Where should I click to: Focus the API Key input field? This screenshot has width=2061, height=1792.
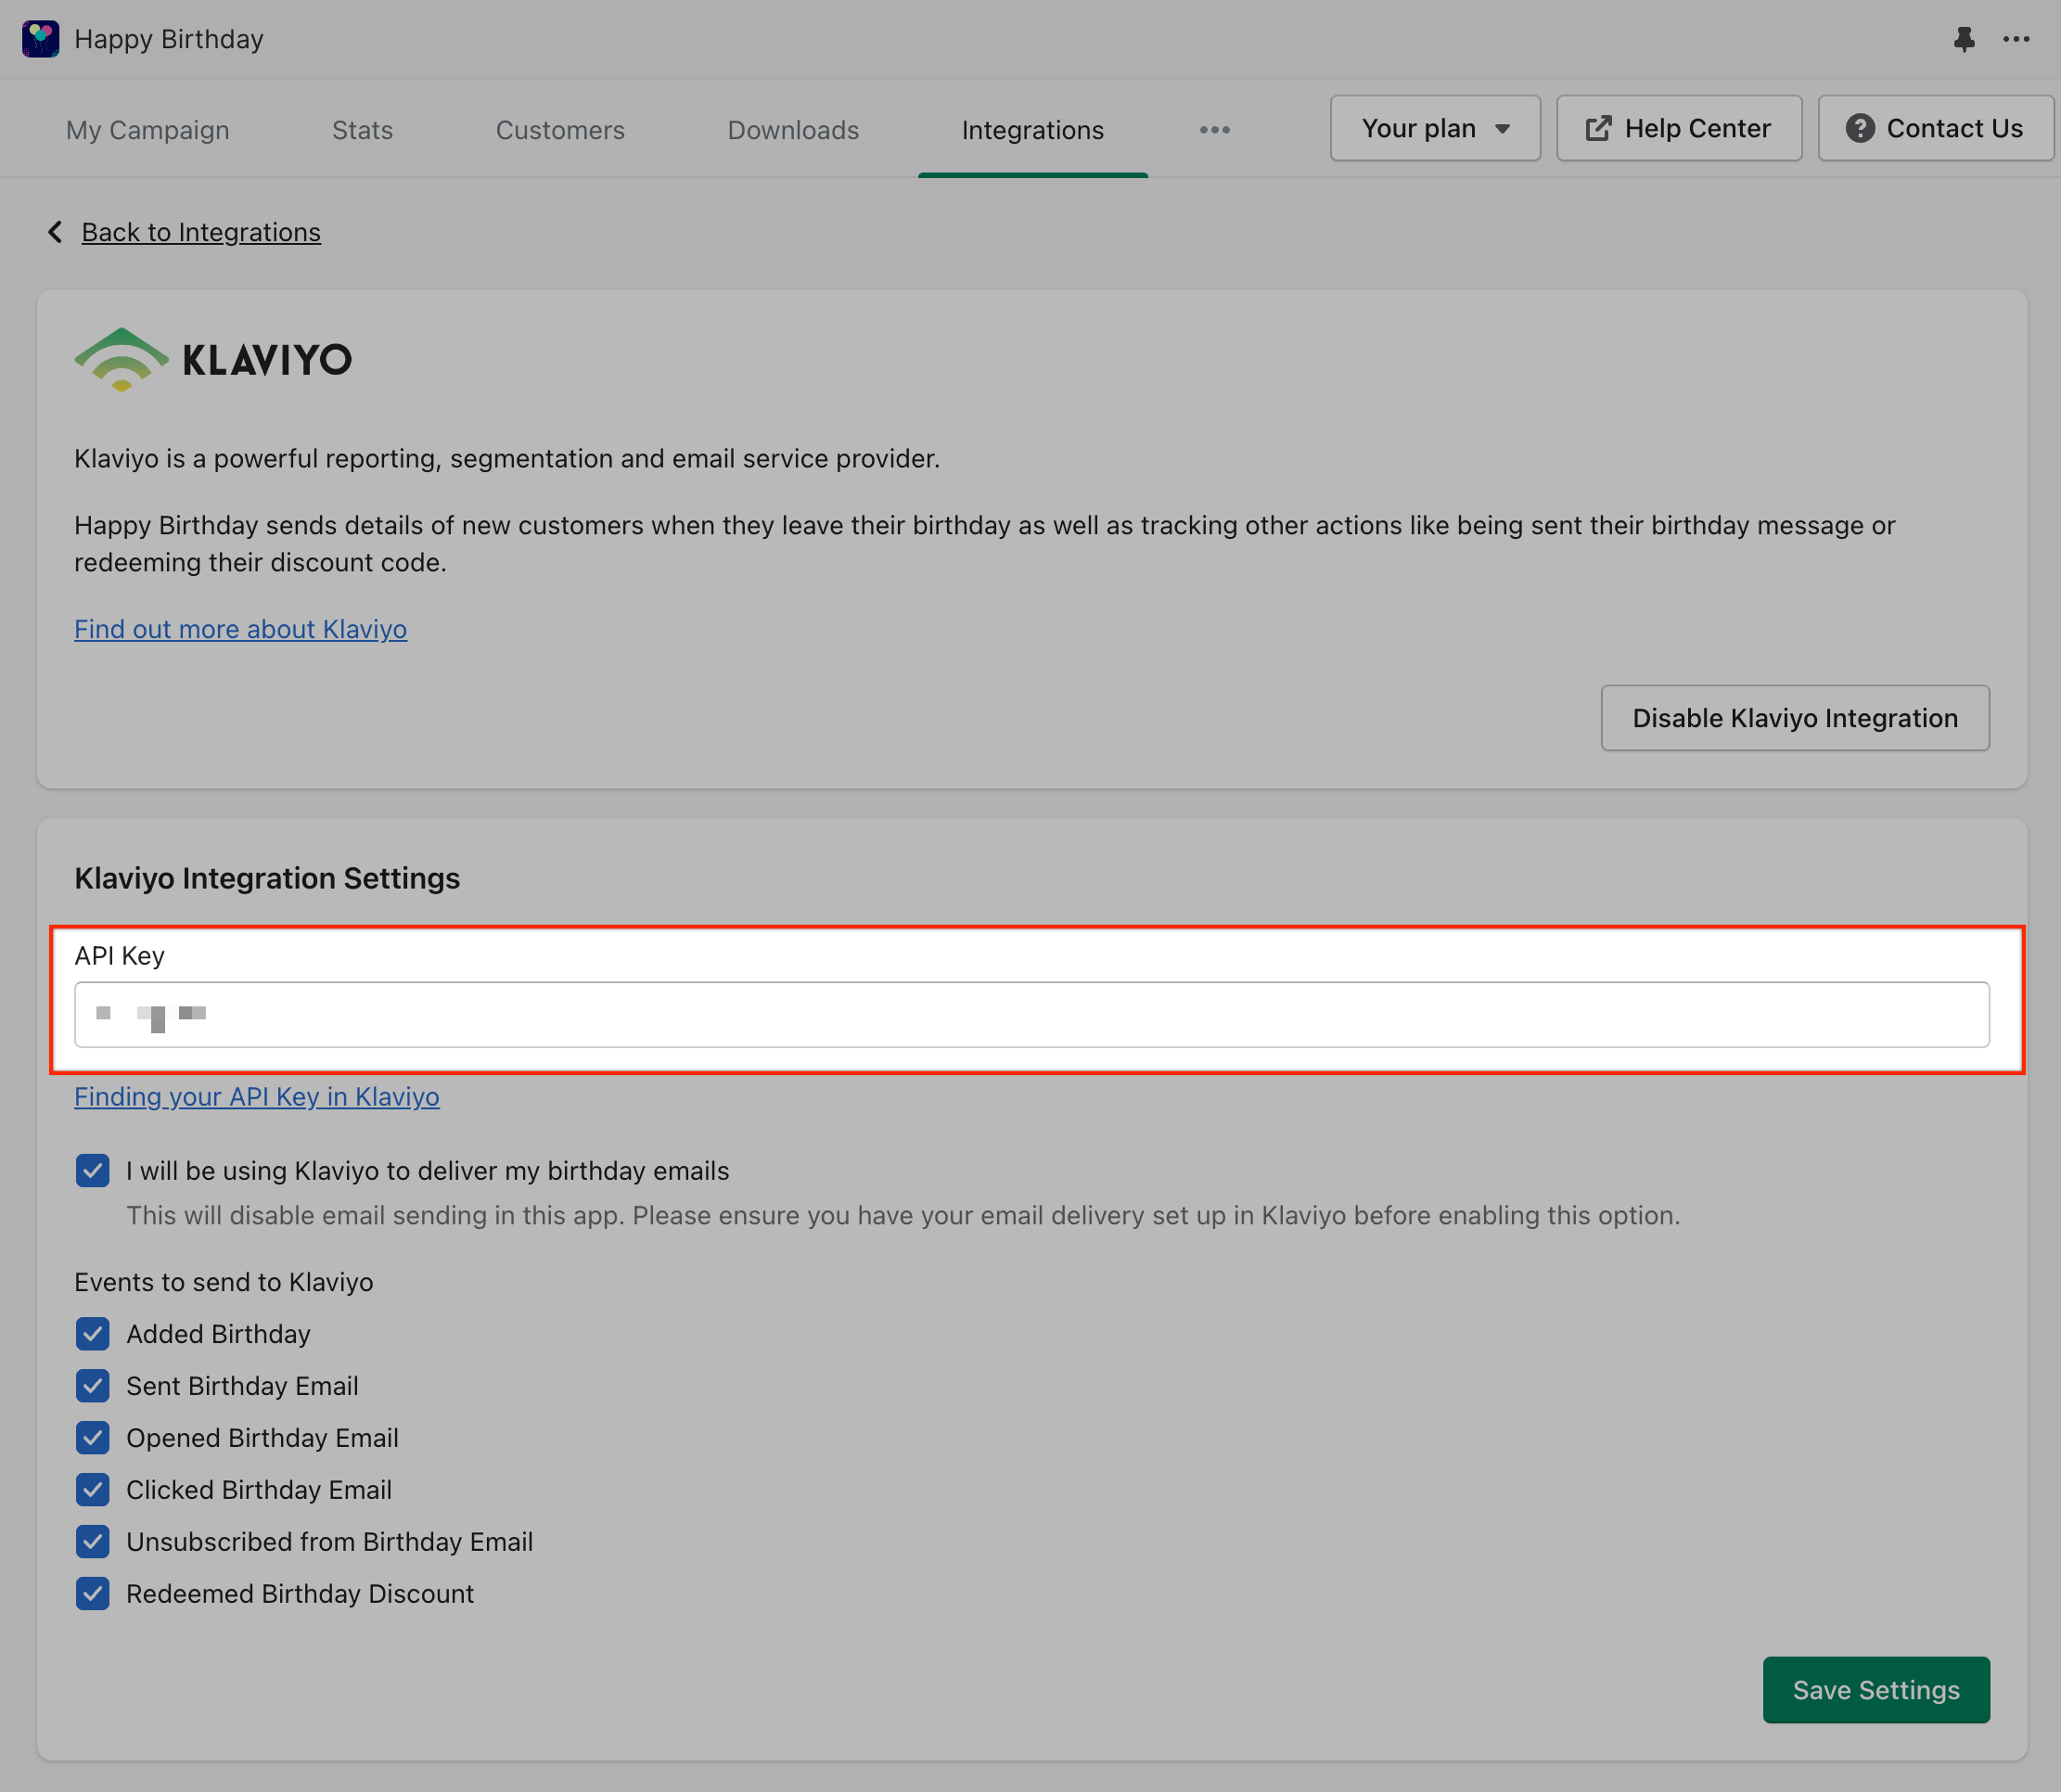pos(1032,1014)
